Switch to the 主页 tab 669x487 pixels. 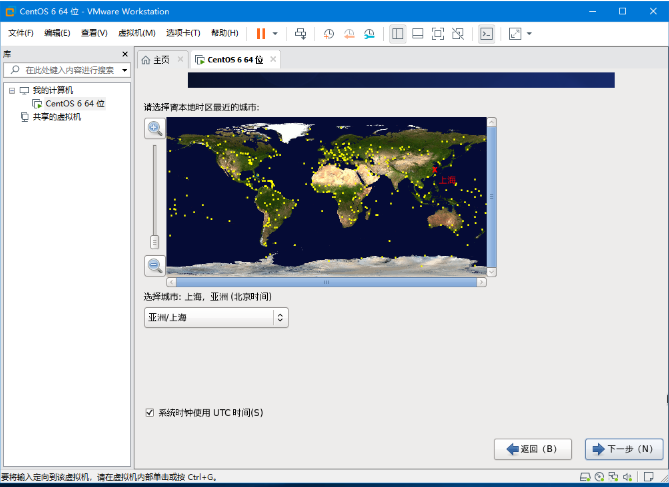[160, 60]
